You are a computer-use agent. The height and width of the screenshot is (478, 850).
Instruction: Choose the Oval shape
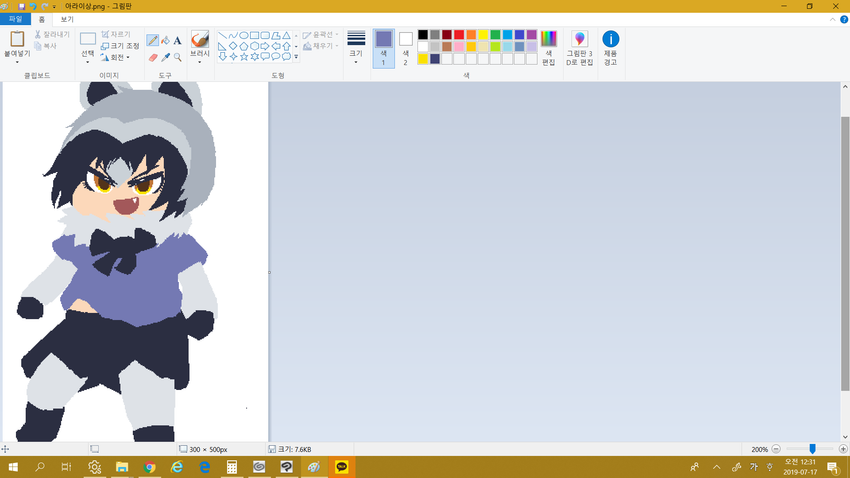pos(244,35)
